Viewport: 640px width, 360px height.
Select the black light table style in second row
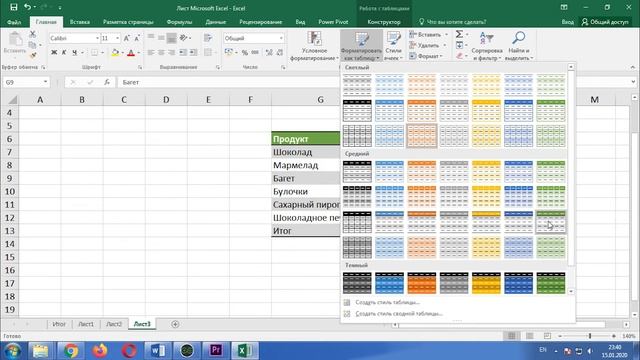click(357, 111)
